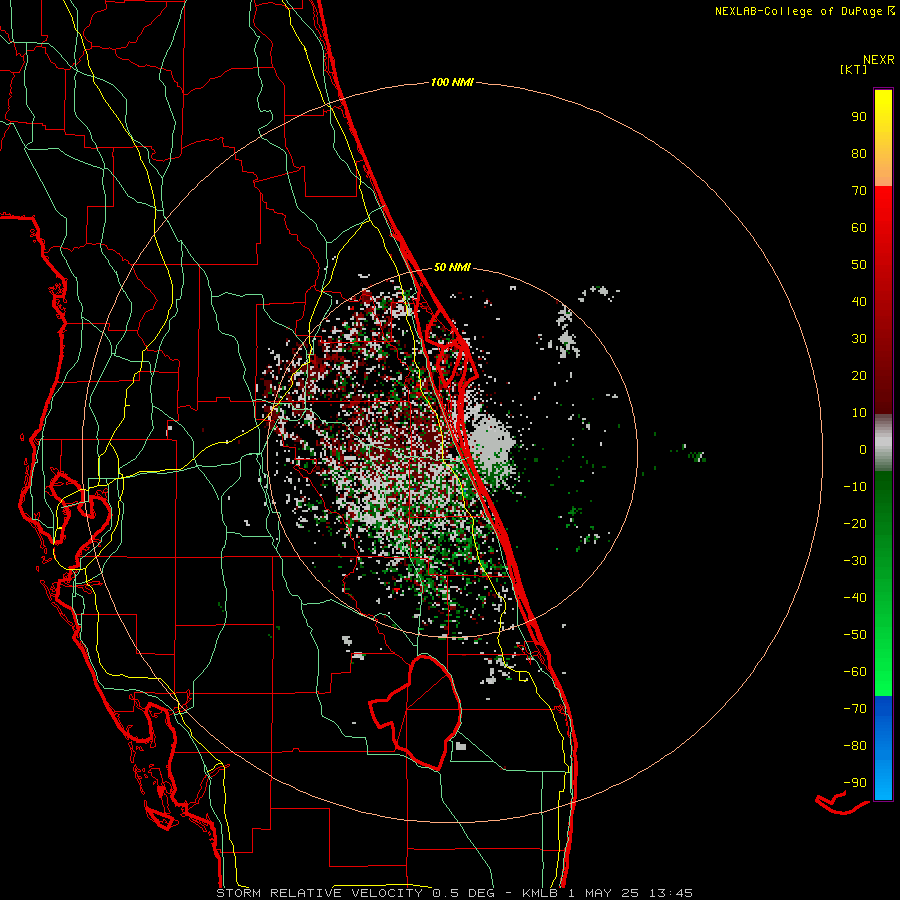Click the blue segment of the color bar

tap(883, 748)
